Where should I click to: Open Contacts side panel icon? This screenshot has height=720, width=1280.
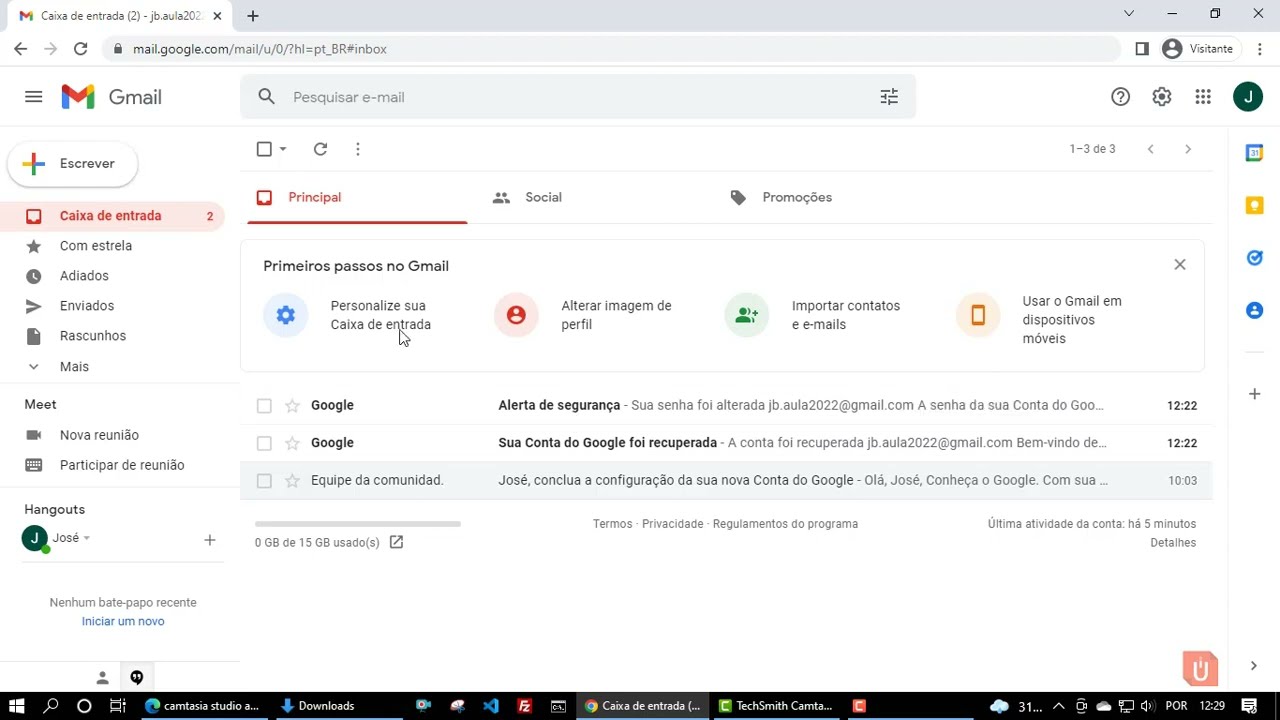[1254, 310]
